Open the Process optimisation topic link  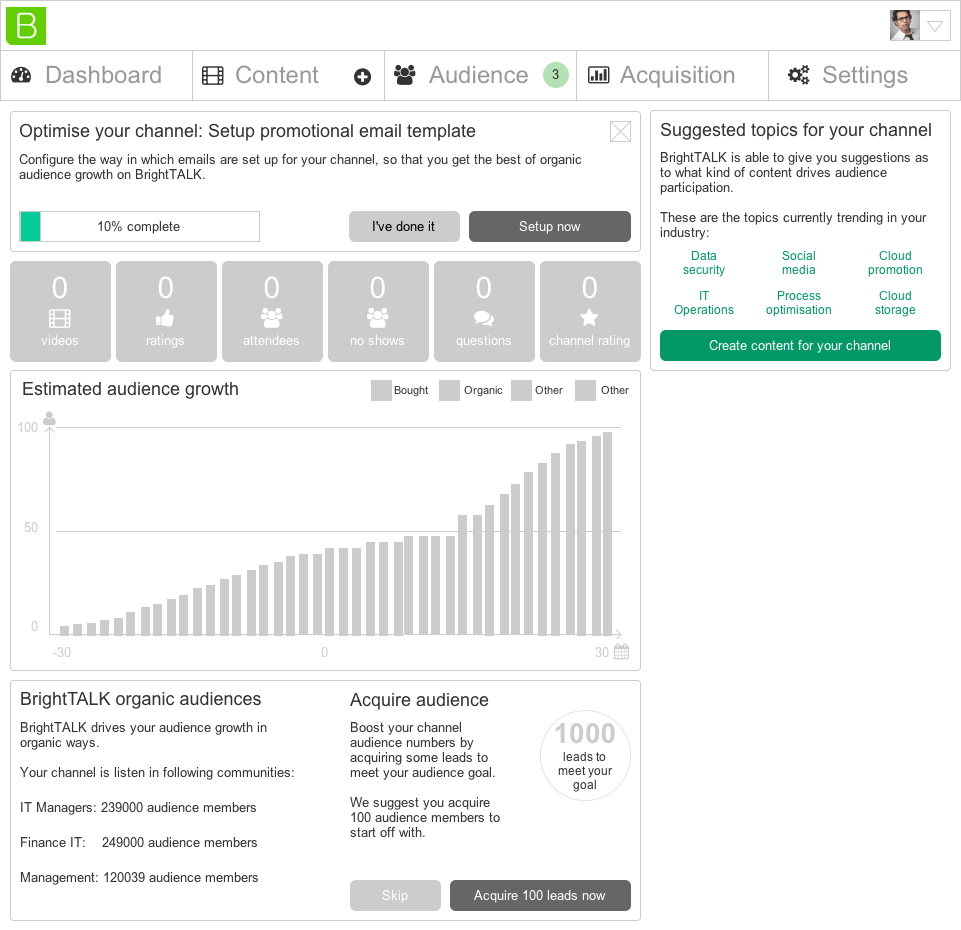[x=799, y=303]
